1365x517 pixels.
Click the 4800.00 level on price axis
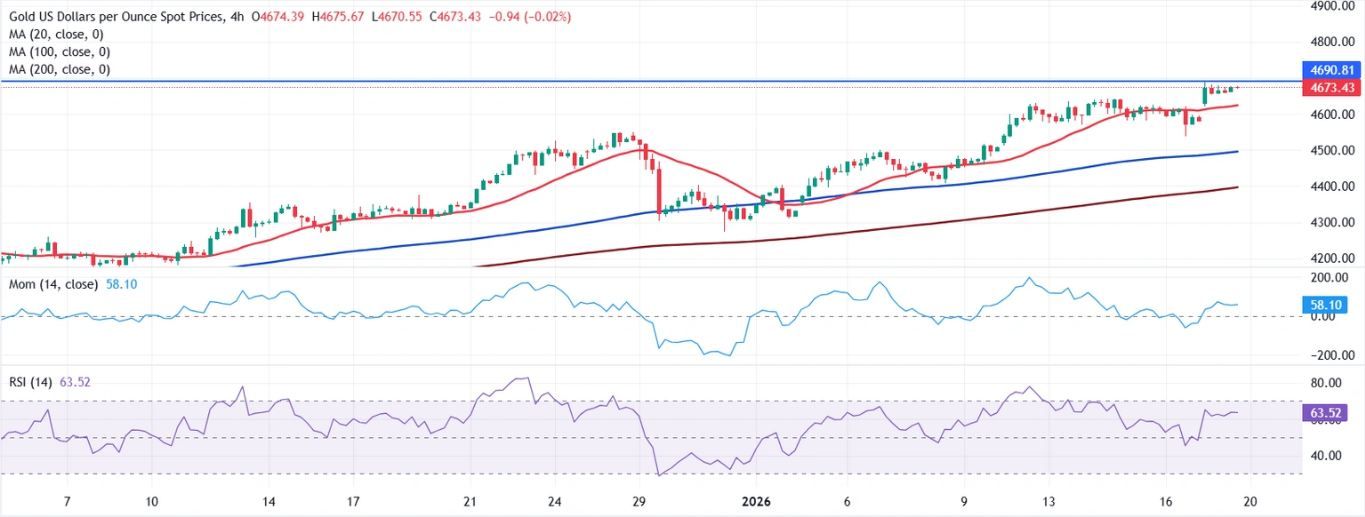click(1332, 42)
